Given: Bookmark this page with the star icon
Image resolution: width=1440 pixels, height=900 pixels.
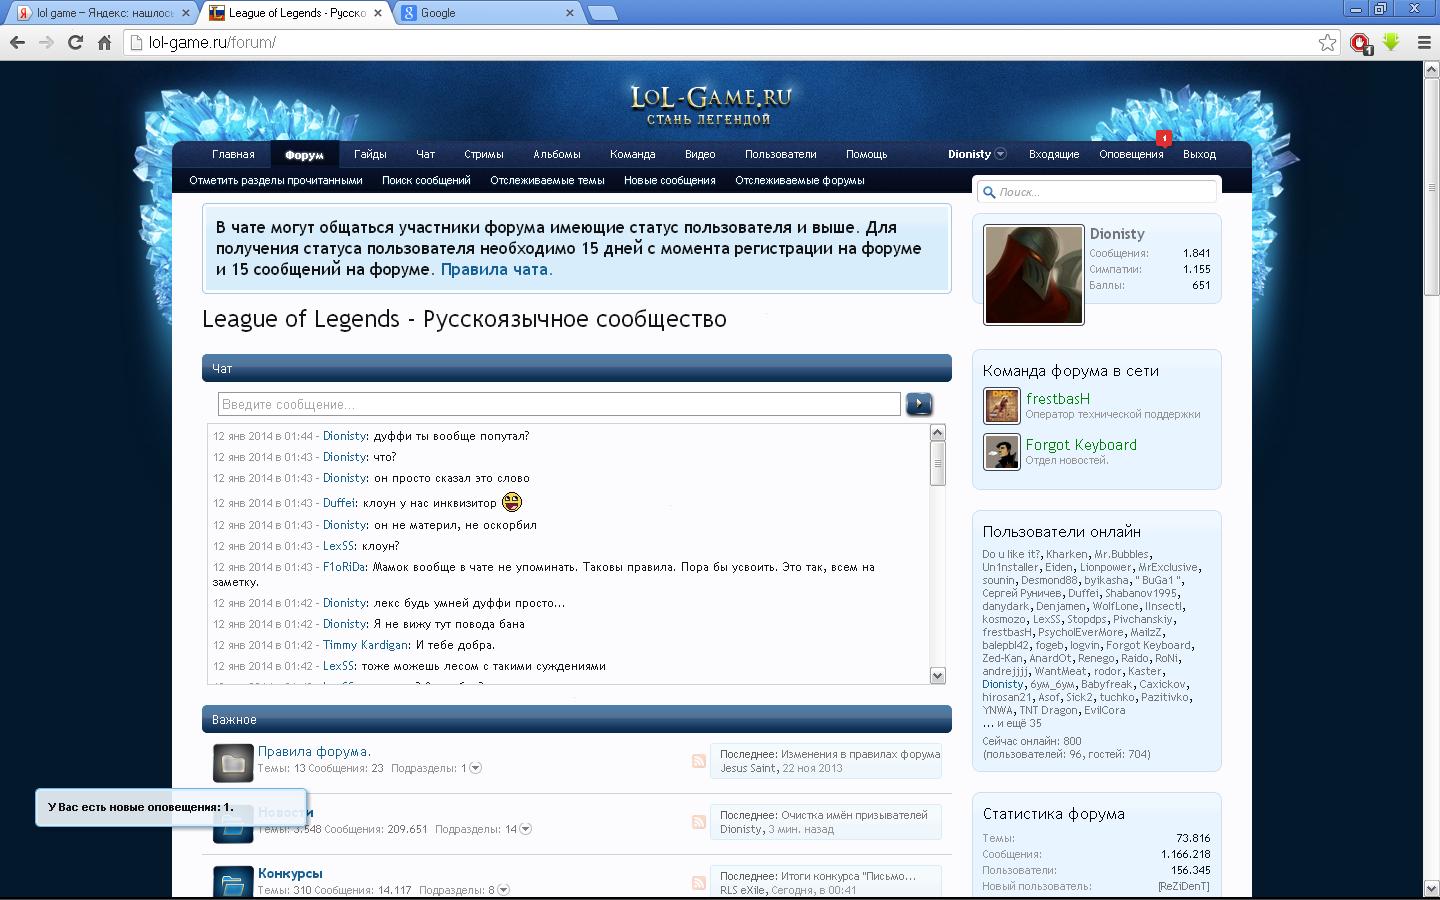Looking at the screenshot, I should 1327,42.
